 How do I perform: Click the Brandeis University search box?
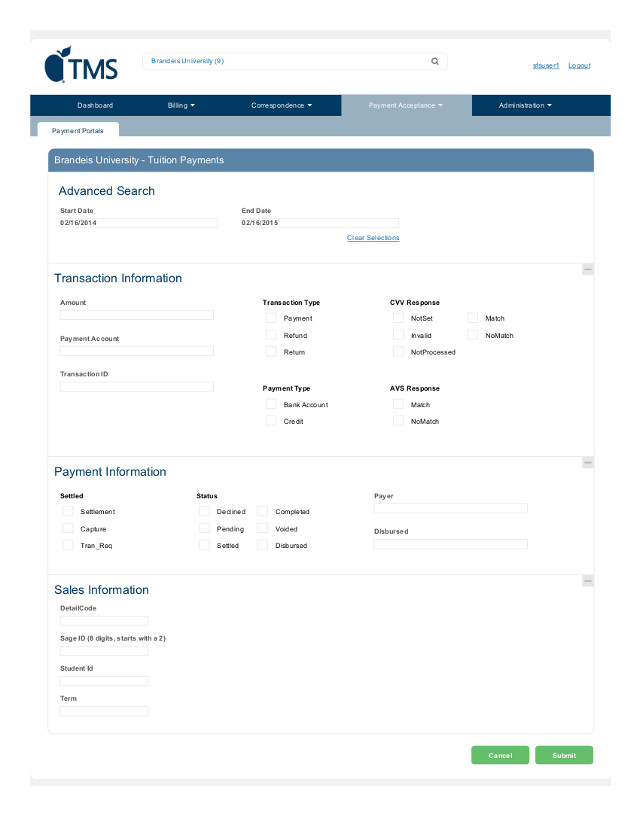point(295,61)
